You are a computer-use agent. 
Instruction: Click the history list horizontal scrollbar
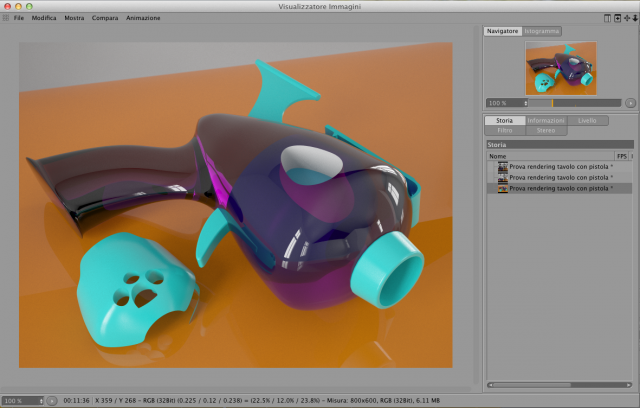[560, 385]
